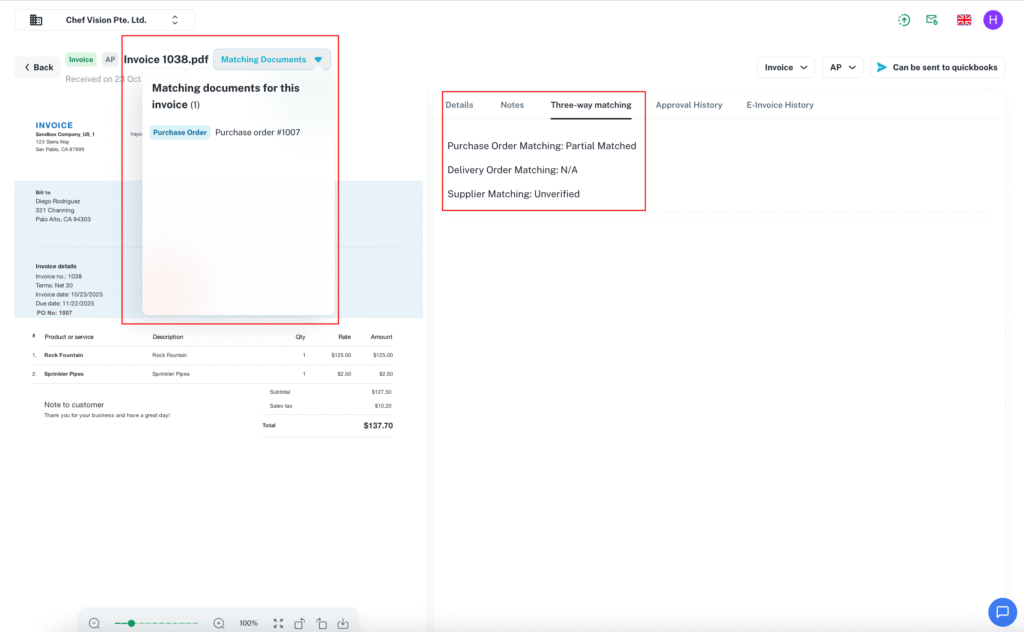Open the AP dropdown near quickbooks button
The image size is (1024, 632).
(842, 65)
